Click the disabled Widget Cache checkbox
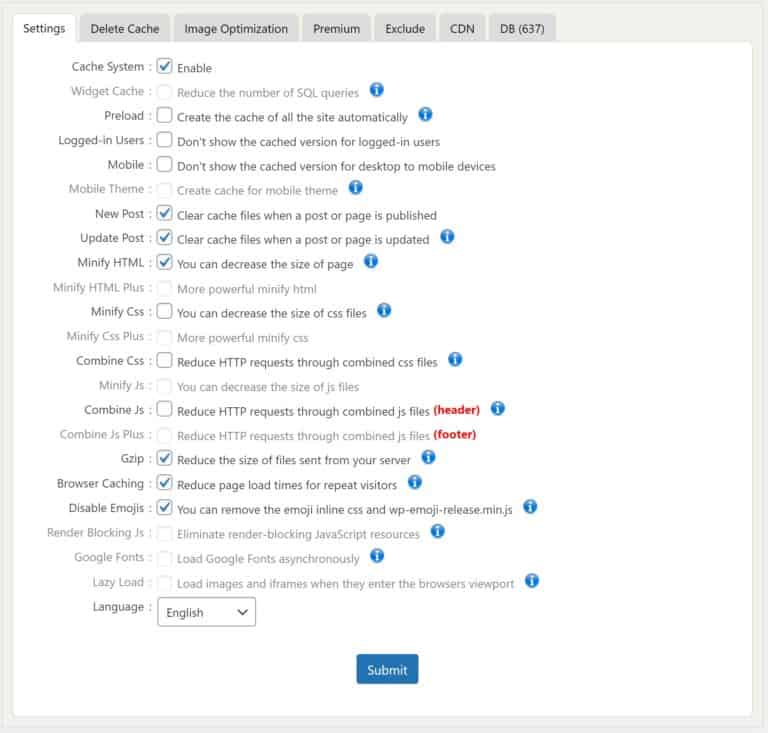 coord(165,91)
